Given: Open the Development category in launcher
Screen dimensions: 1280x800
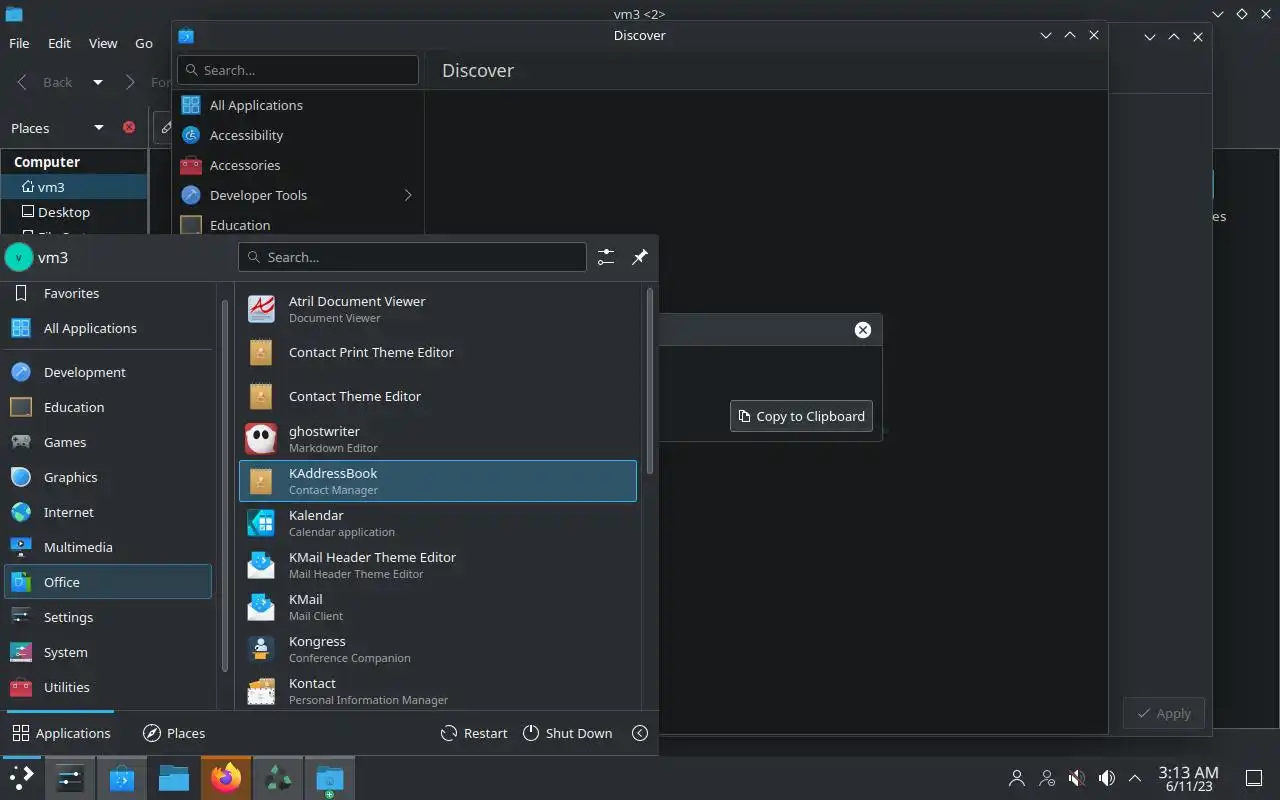Looking at the screenshot, I should 108,372.
